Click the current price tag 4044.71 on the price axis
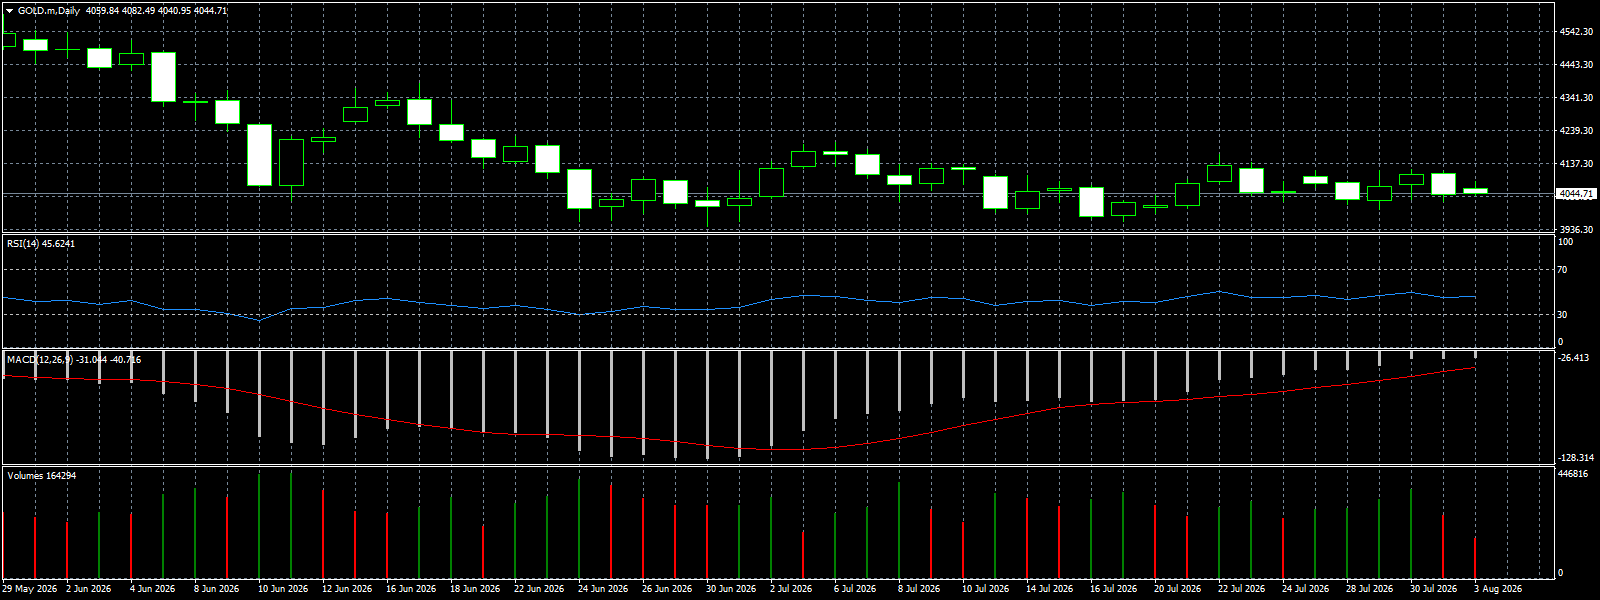This screenshot has height=600, width=1600. (1575, 194)
